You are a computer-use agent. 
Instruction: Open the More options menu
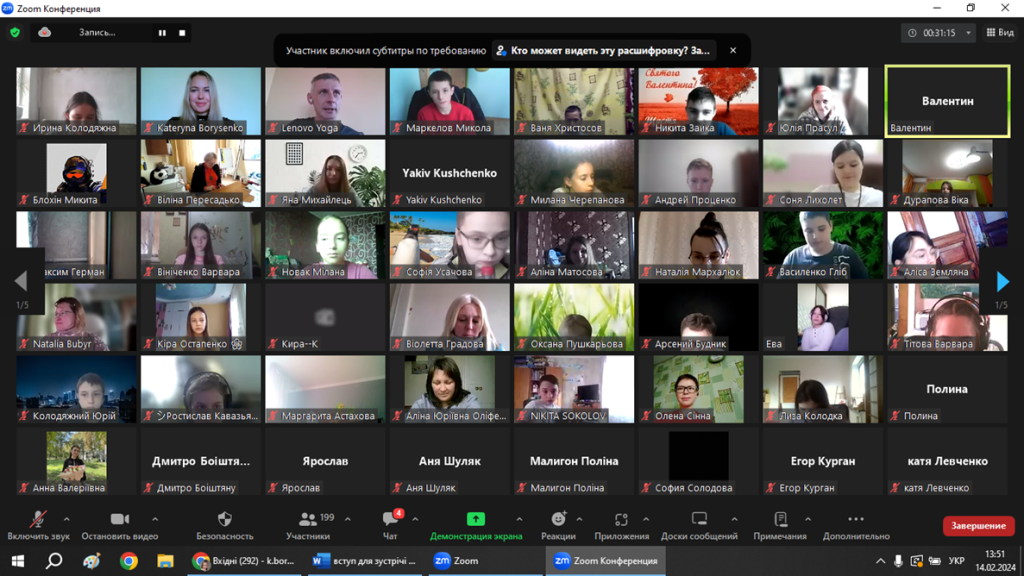point(855,524)
